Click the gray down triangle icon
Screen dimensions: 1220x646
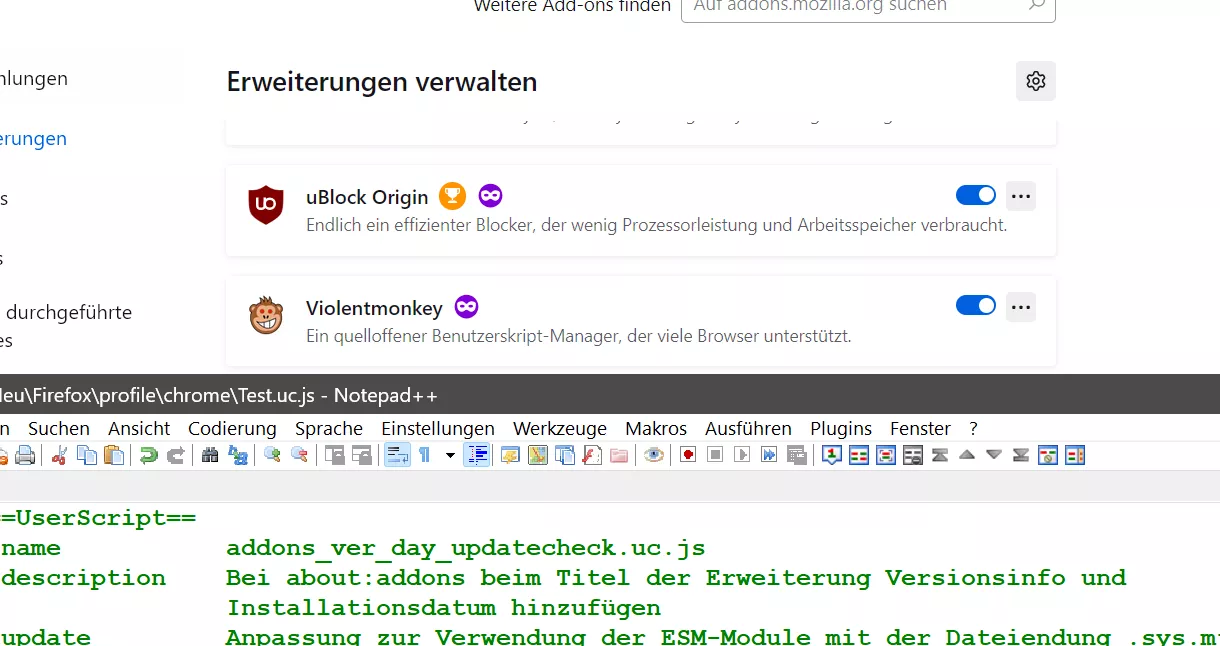coord(993,454)
